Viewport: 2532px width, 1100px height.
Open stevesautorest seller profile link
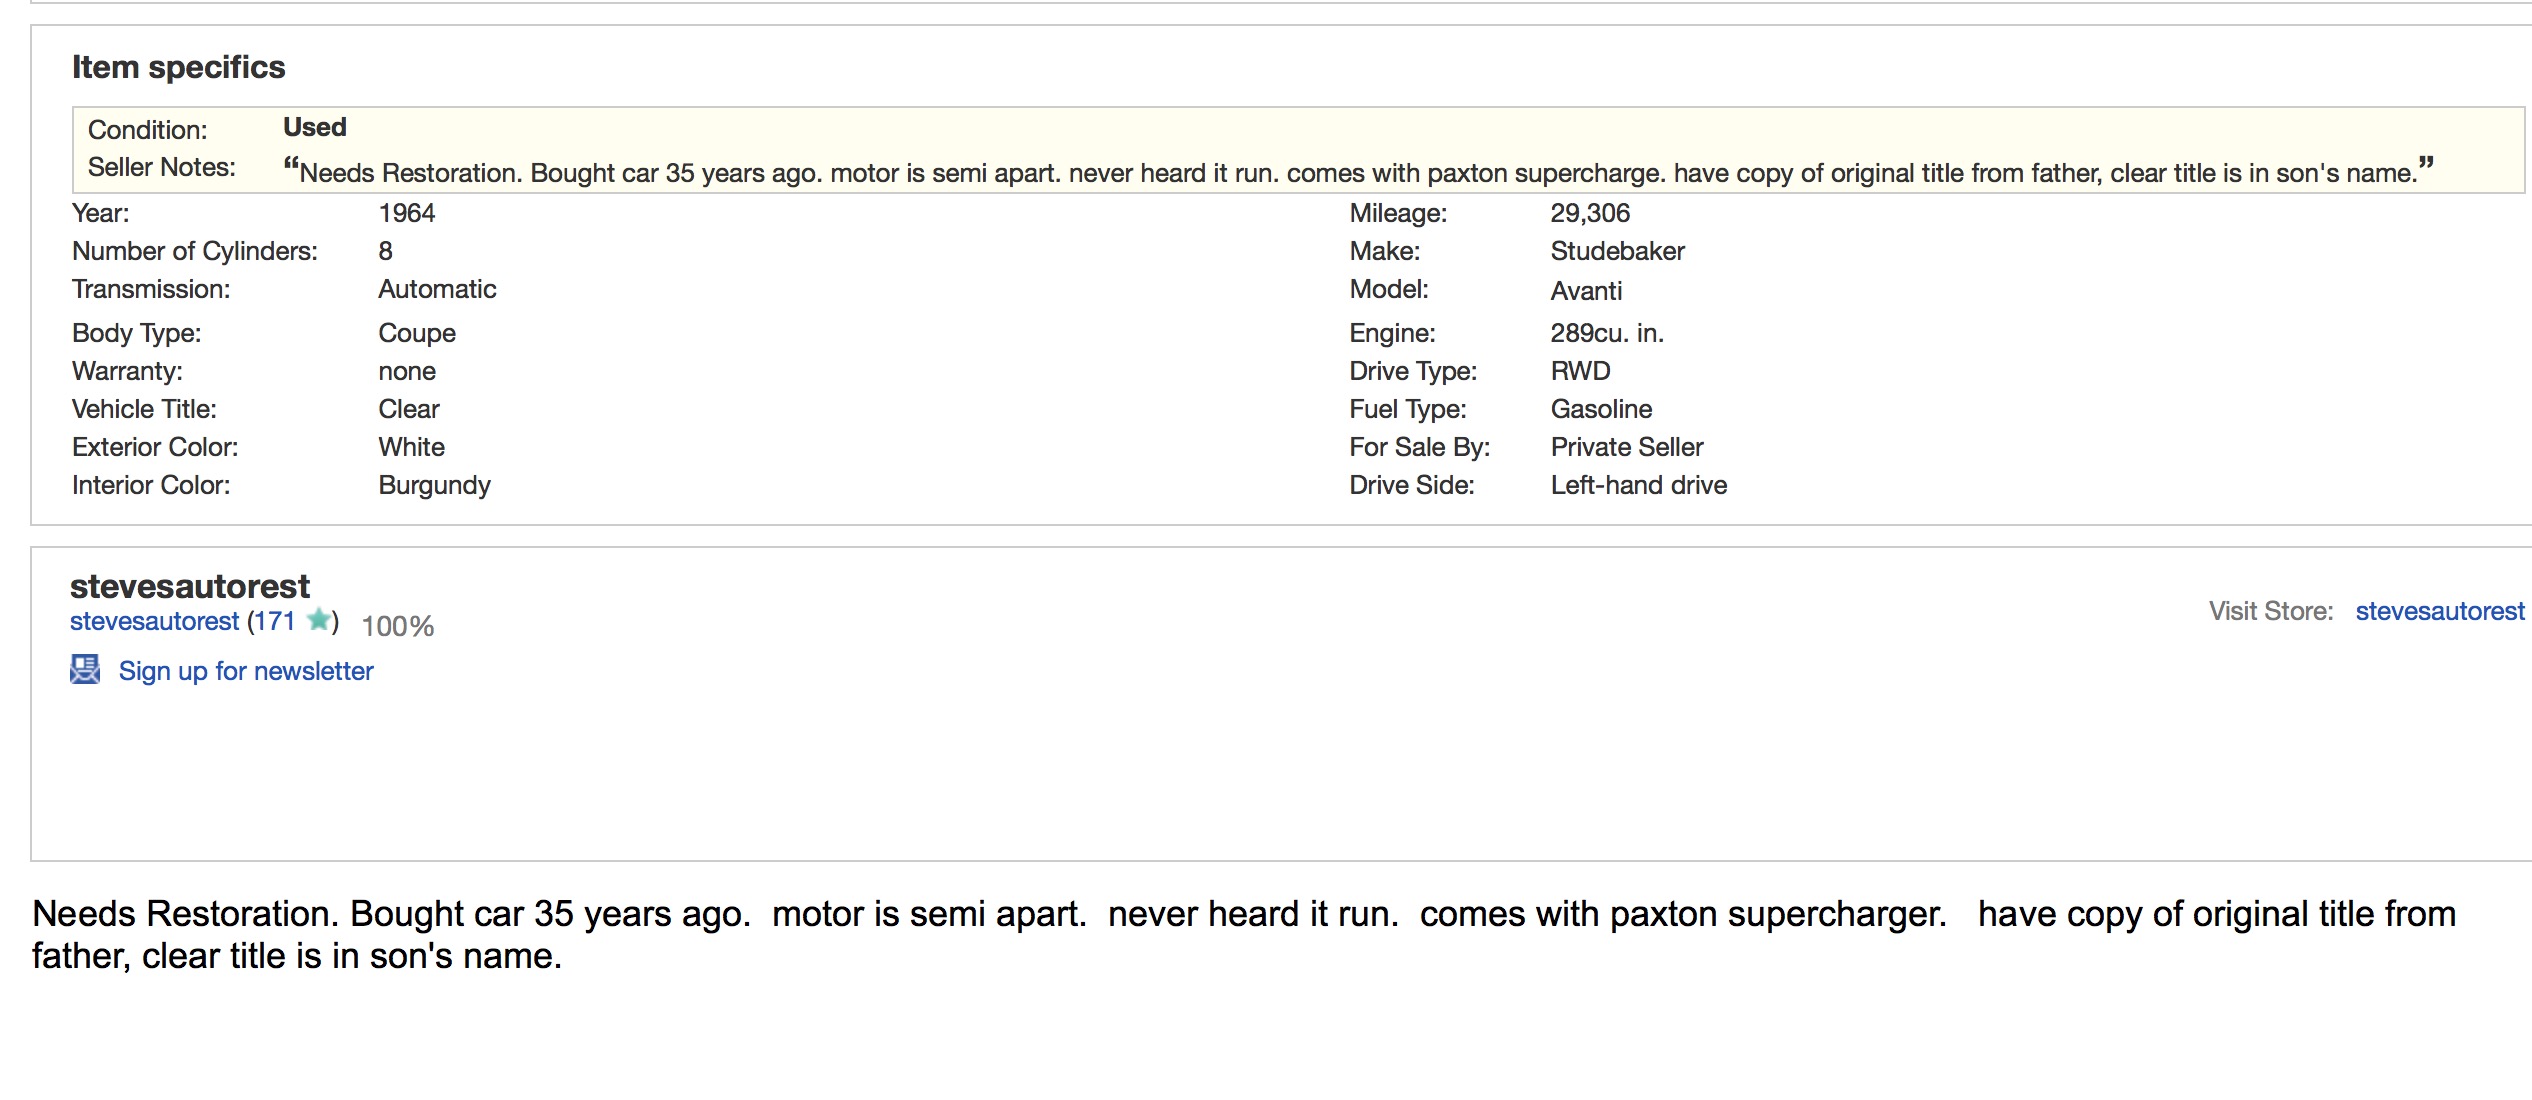click(x=154, y=622)
